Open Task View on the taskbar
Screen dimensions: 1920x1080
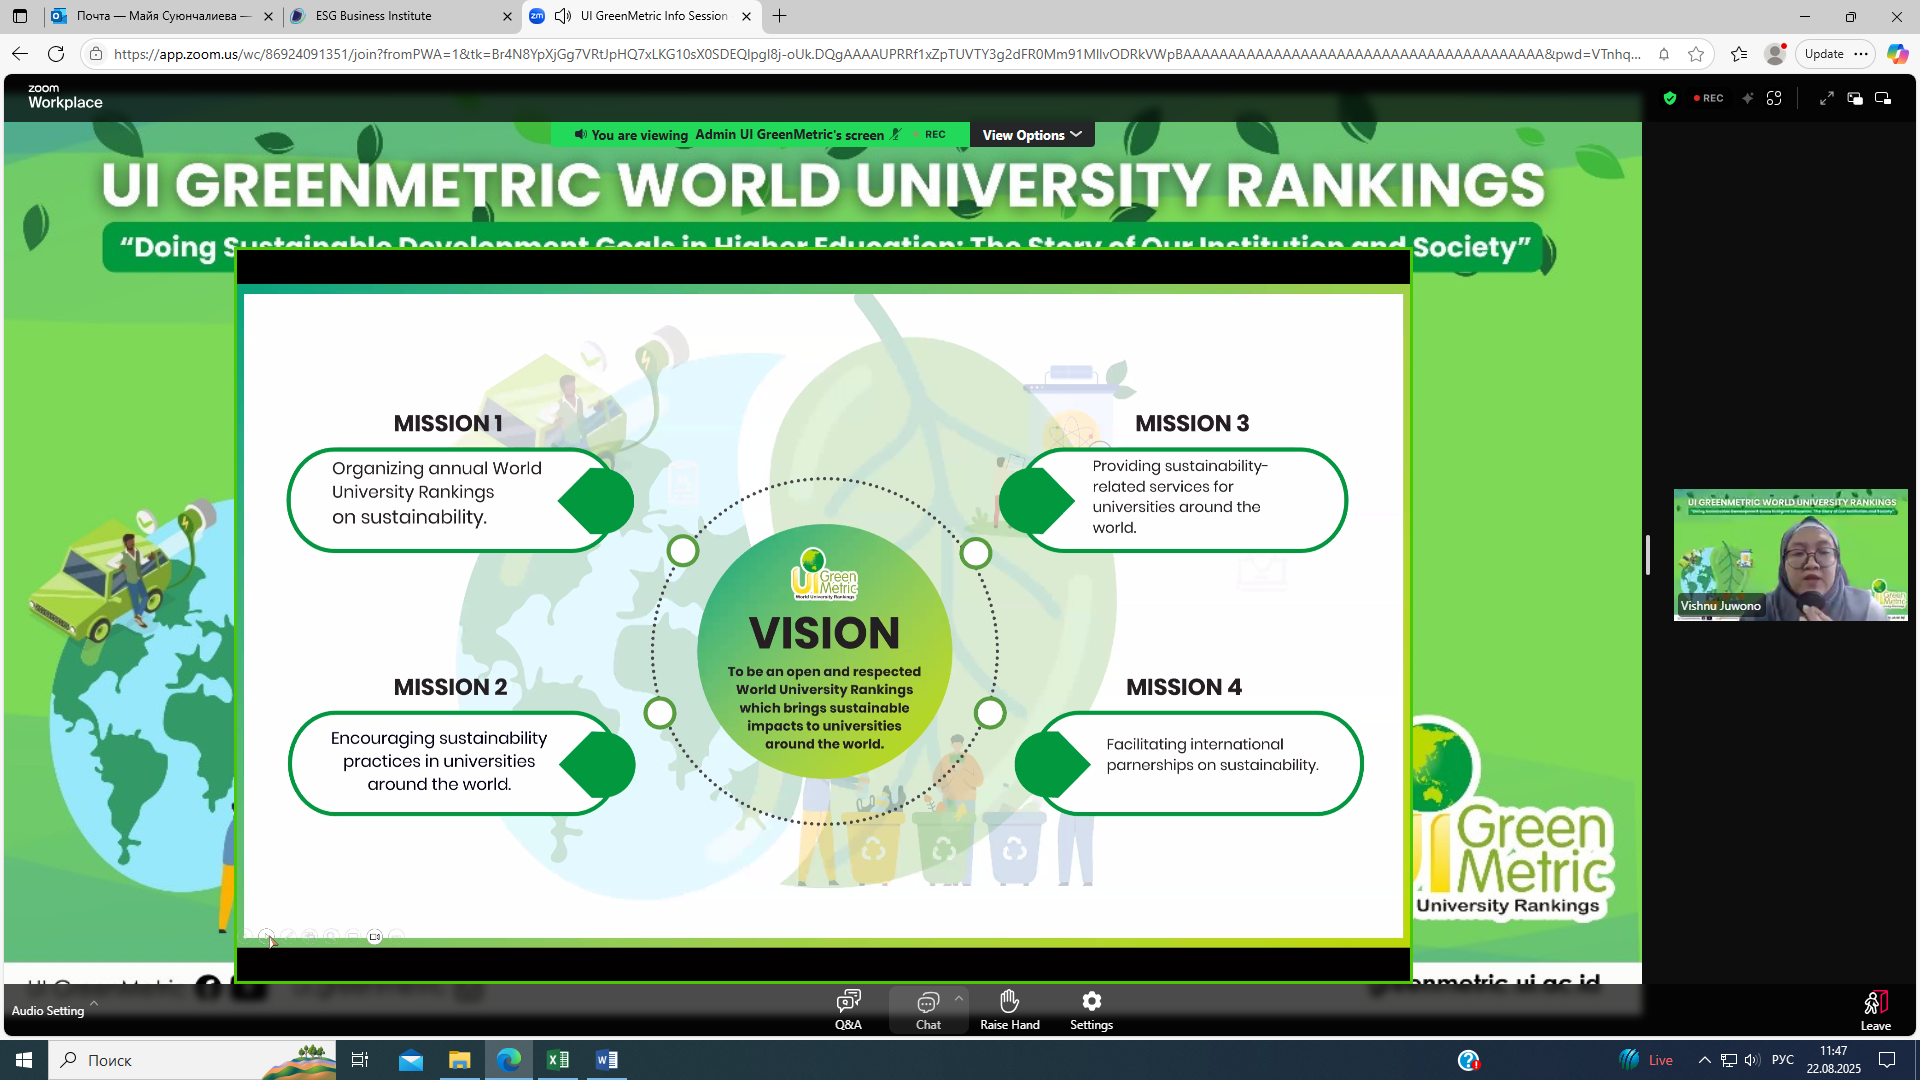tap(360, 1060)
